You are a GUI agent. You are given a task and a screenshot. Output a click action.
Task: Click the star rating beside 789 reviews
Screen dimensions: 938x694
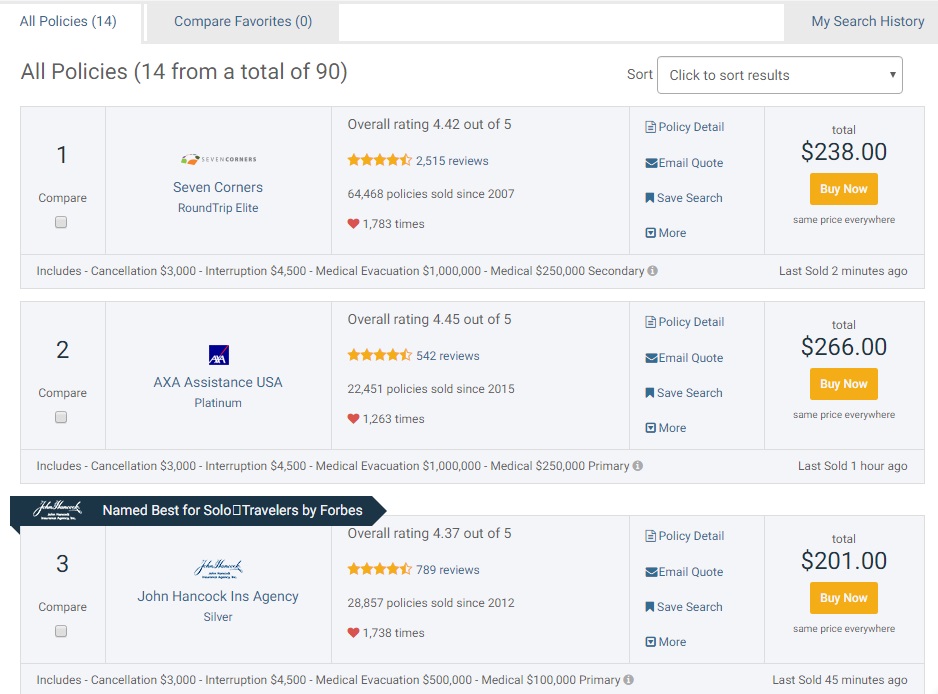click(x=379, y=569)
